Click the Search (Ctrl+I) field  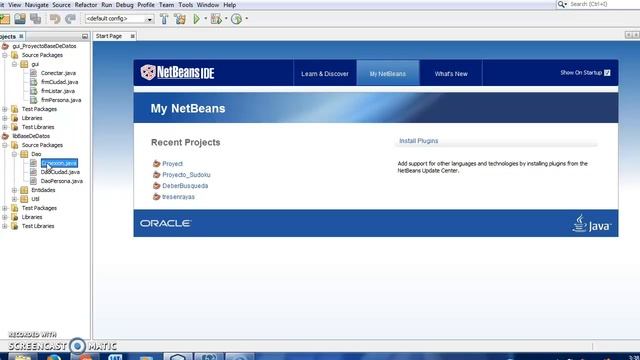[x=604, y=4]
